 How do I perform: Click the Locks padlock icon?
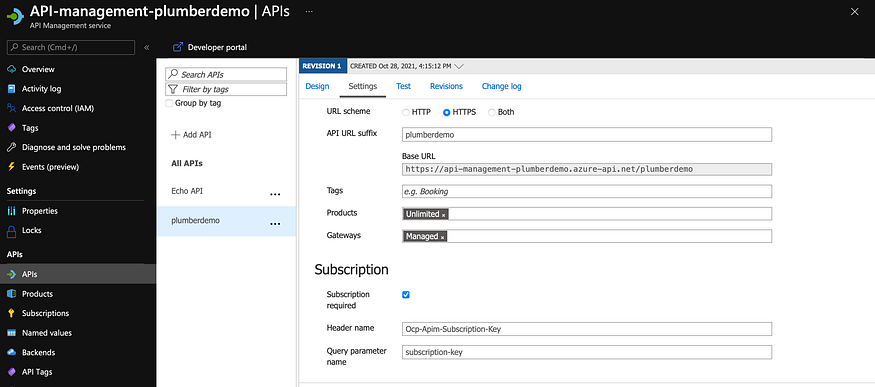[11, 230]
